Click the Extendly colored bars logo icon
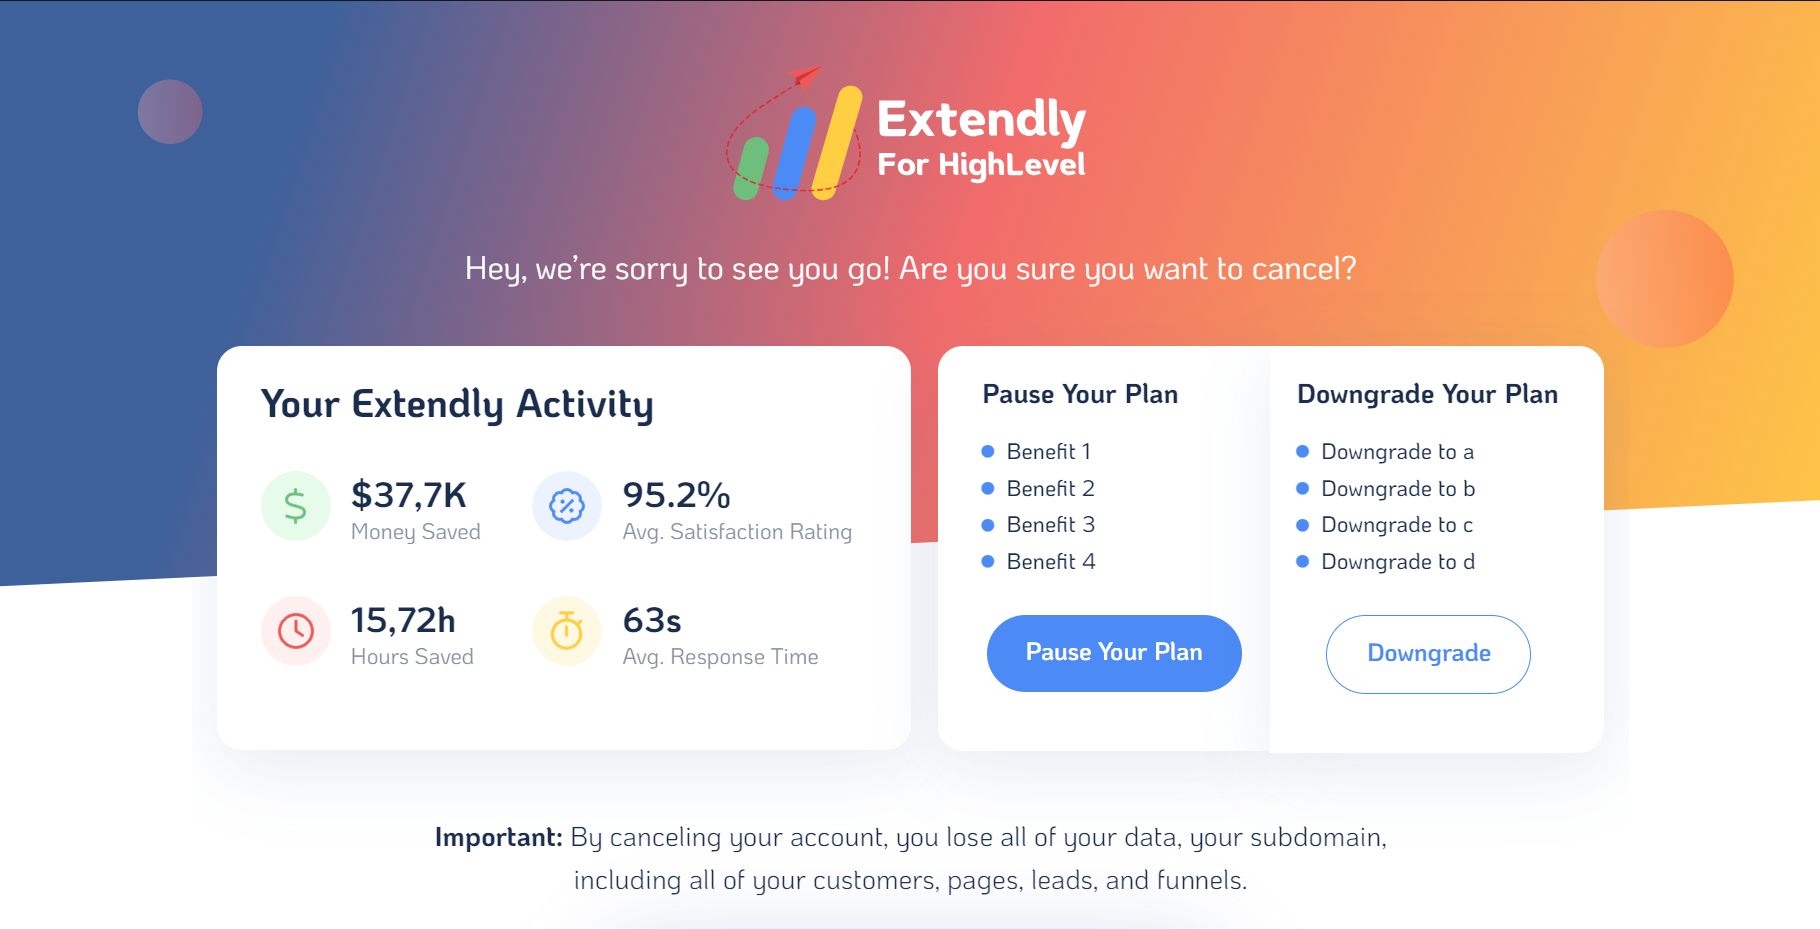1820x929 pixels. click(797, 140)
